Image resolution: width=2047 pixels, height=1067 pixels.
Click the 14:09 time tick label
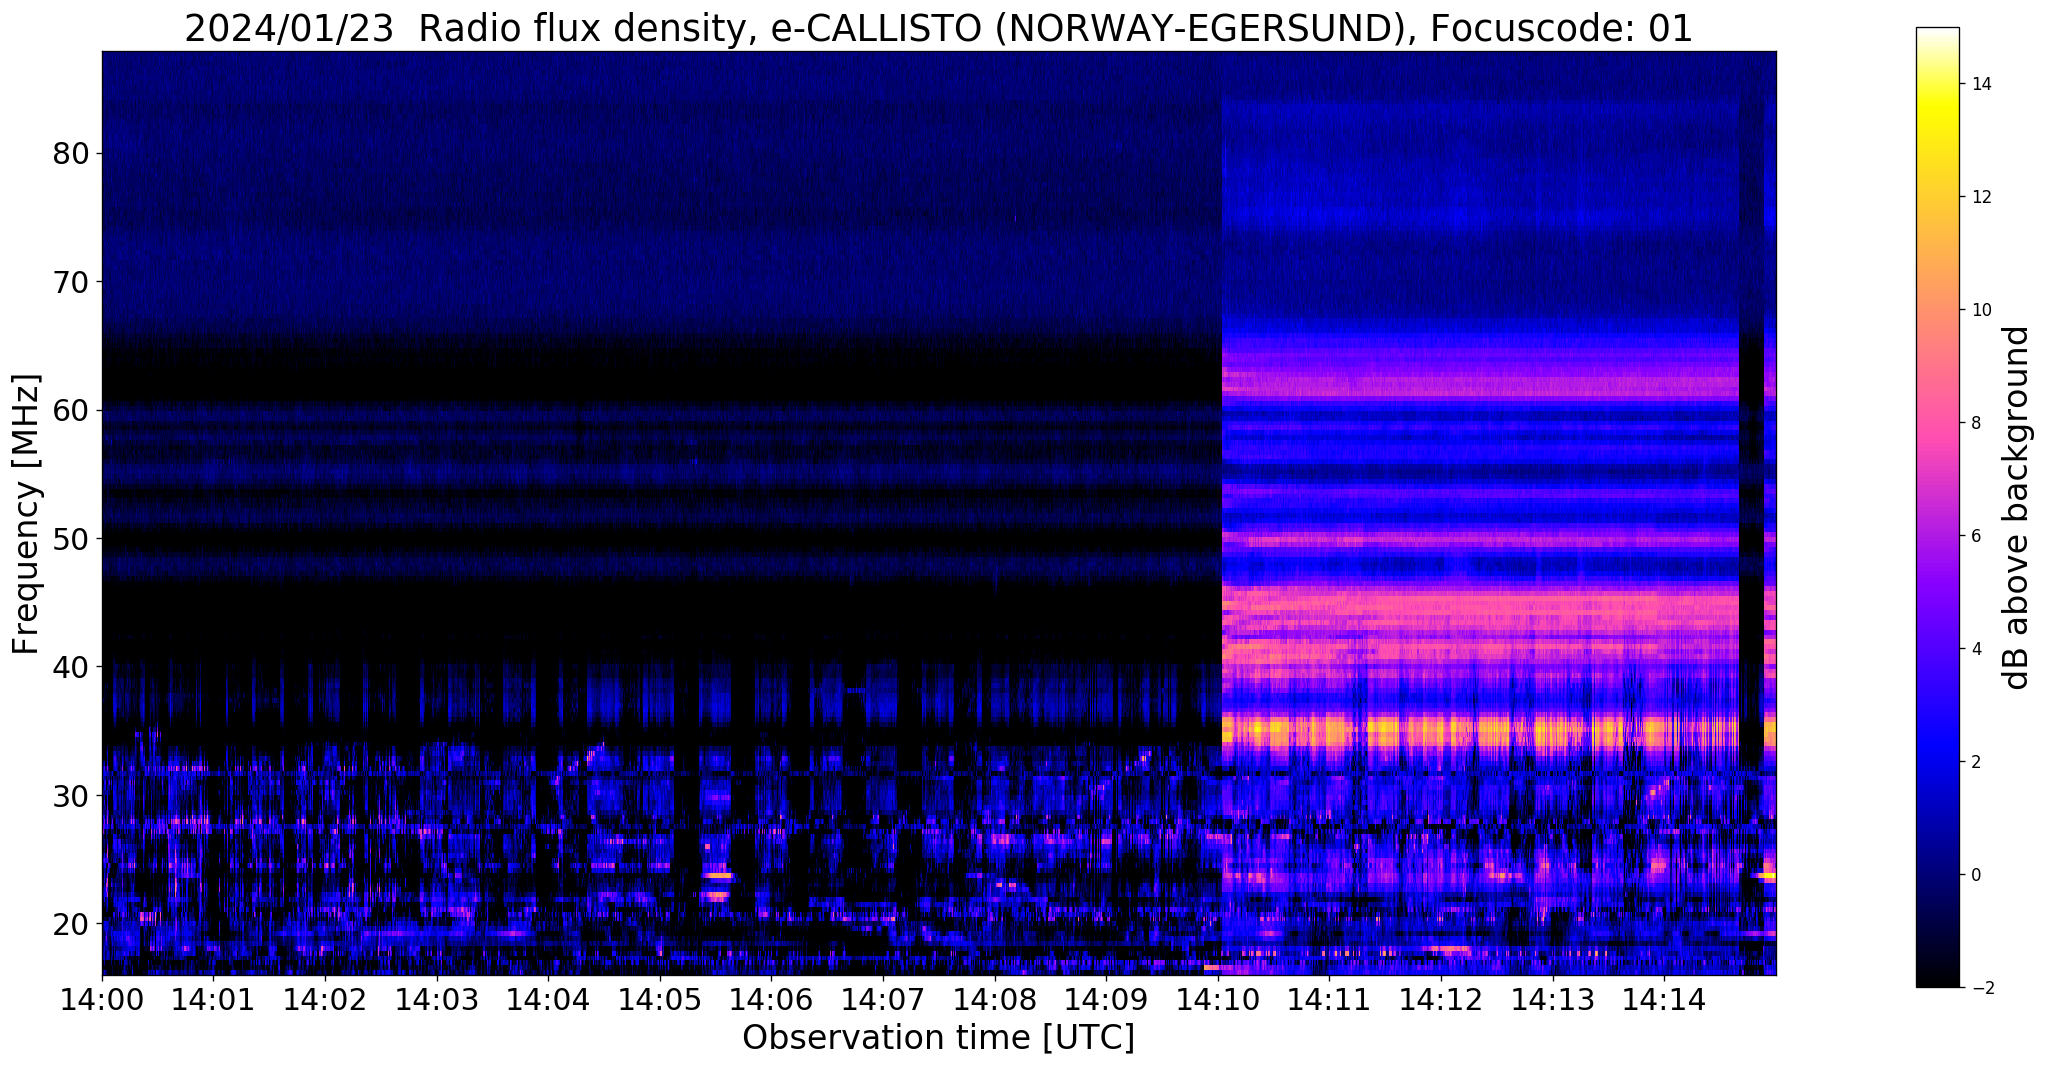1106,998
